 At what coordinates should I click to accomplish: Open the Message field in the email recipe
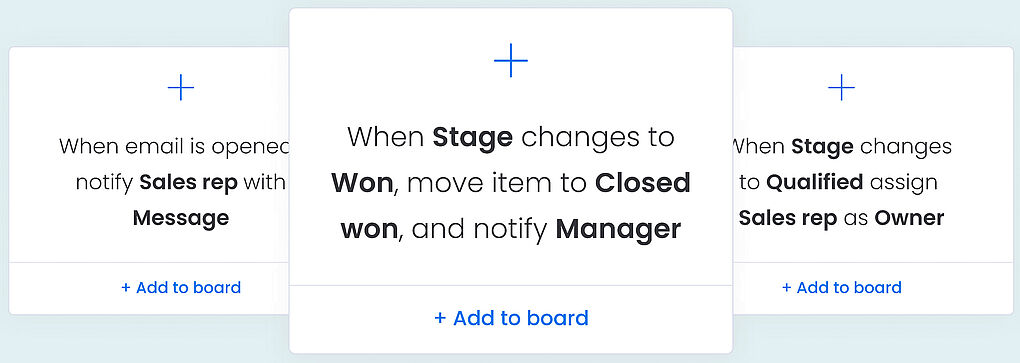coord(181,218)
